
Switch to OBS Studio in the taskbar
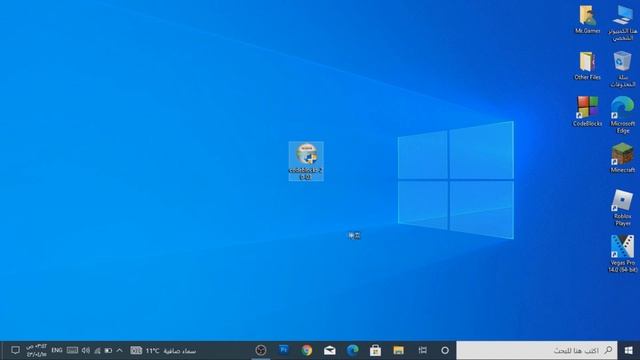[x=260, y=351]
